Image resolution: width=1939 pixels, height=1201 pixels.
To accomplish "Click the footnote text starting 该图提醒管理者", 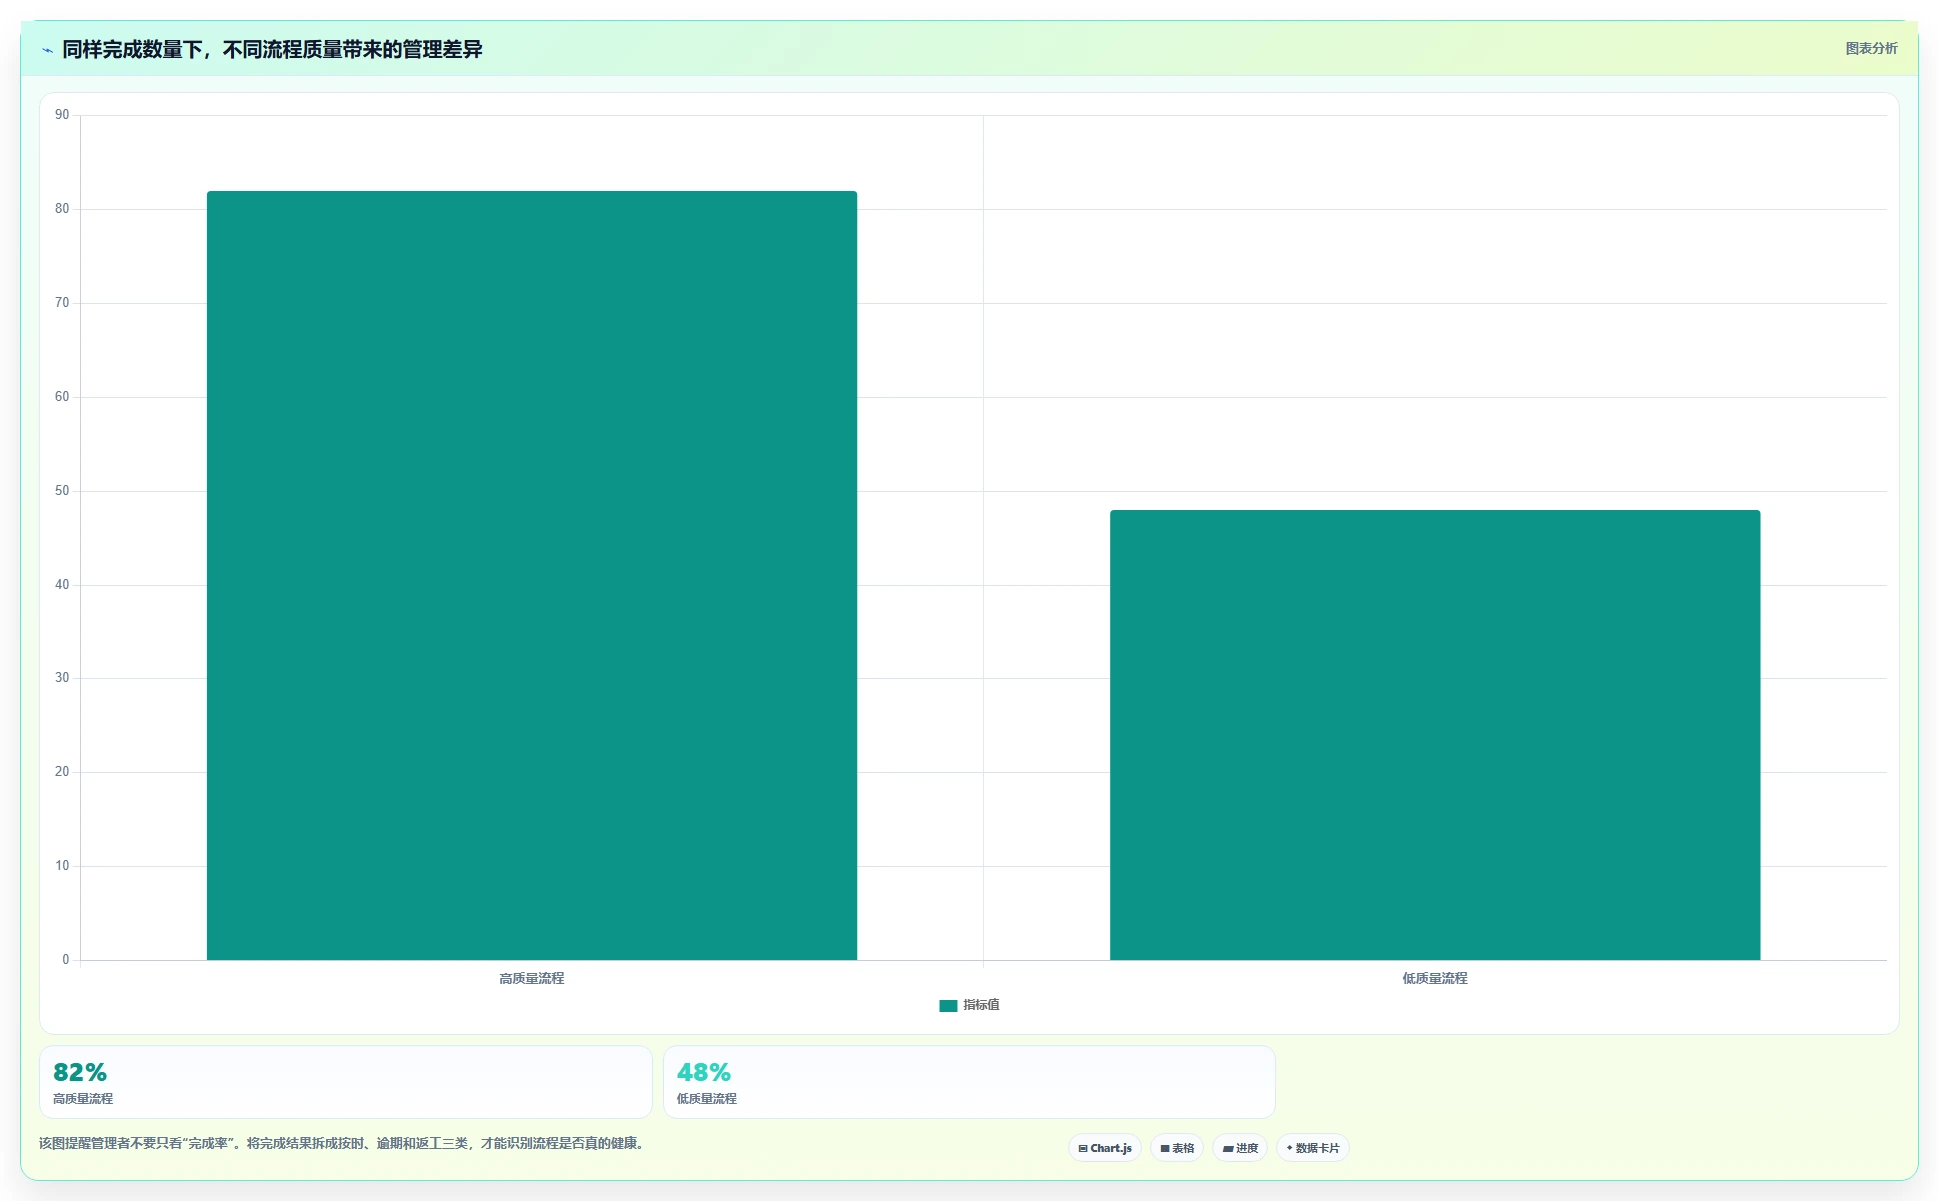I will tap(341, 1143).
